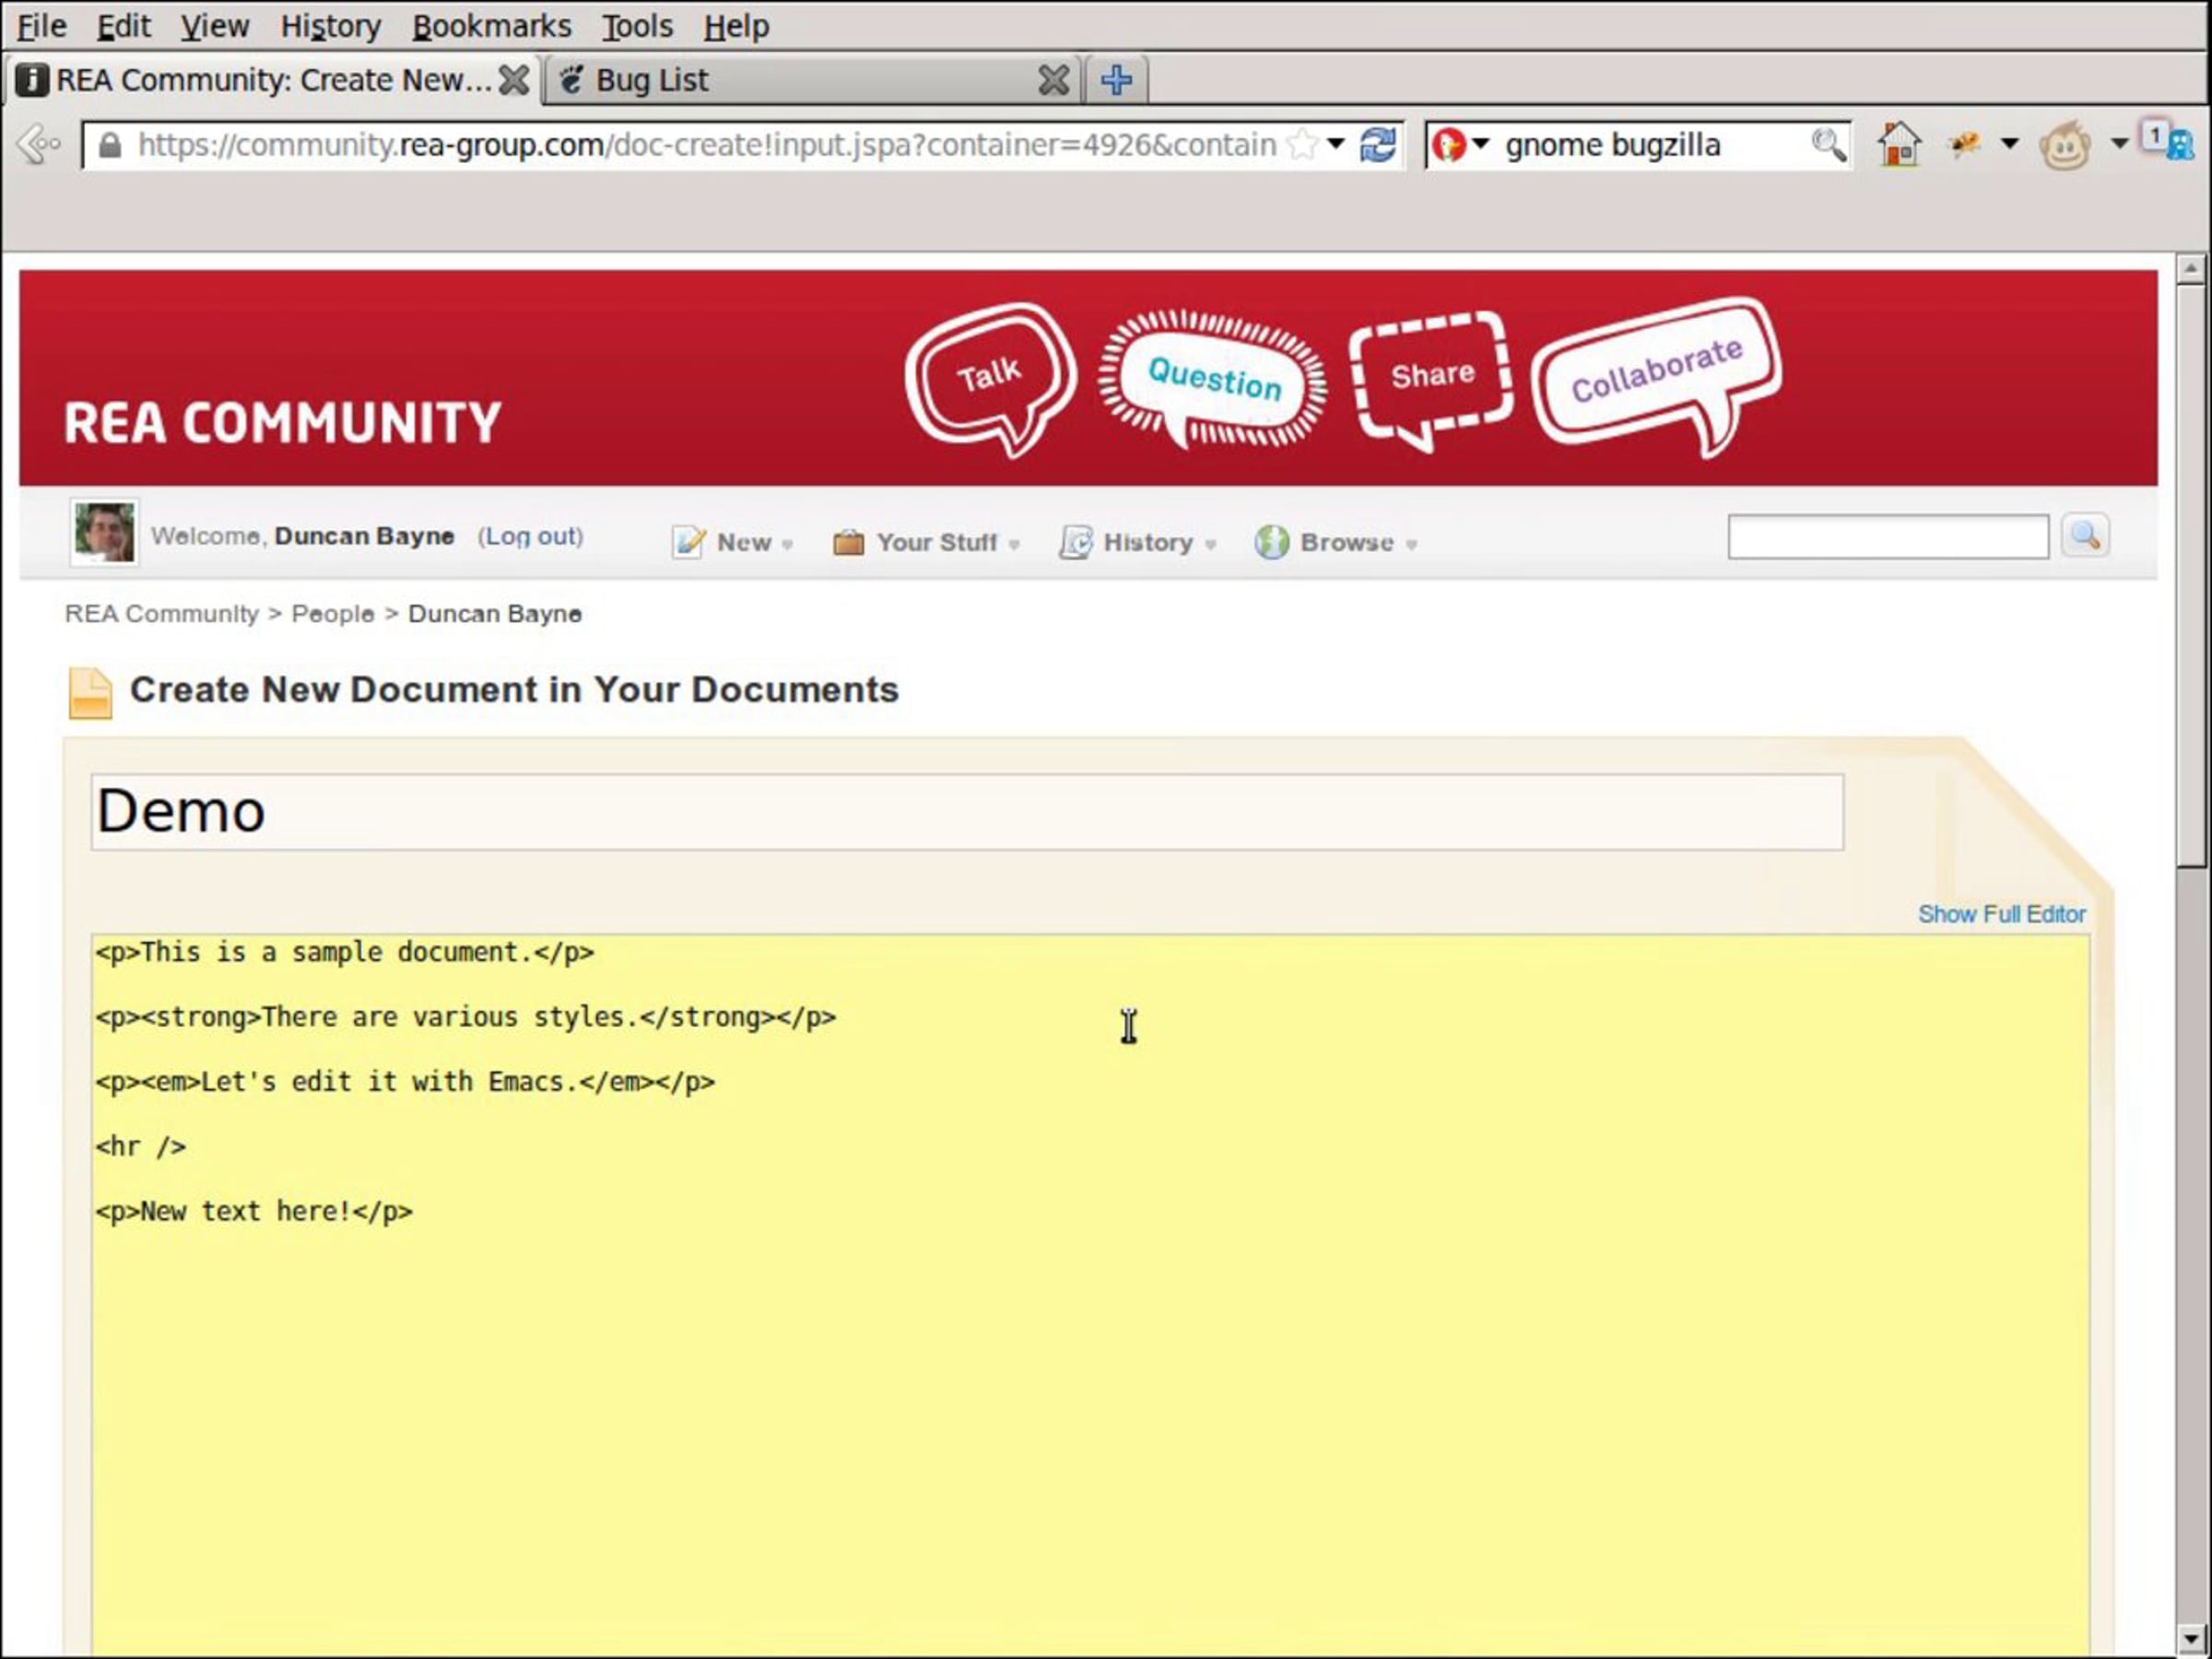Click the Show Full Editor link
2212x1659 pixels.
2001,914
